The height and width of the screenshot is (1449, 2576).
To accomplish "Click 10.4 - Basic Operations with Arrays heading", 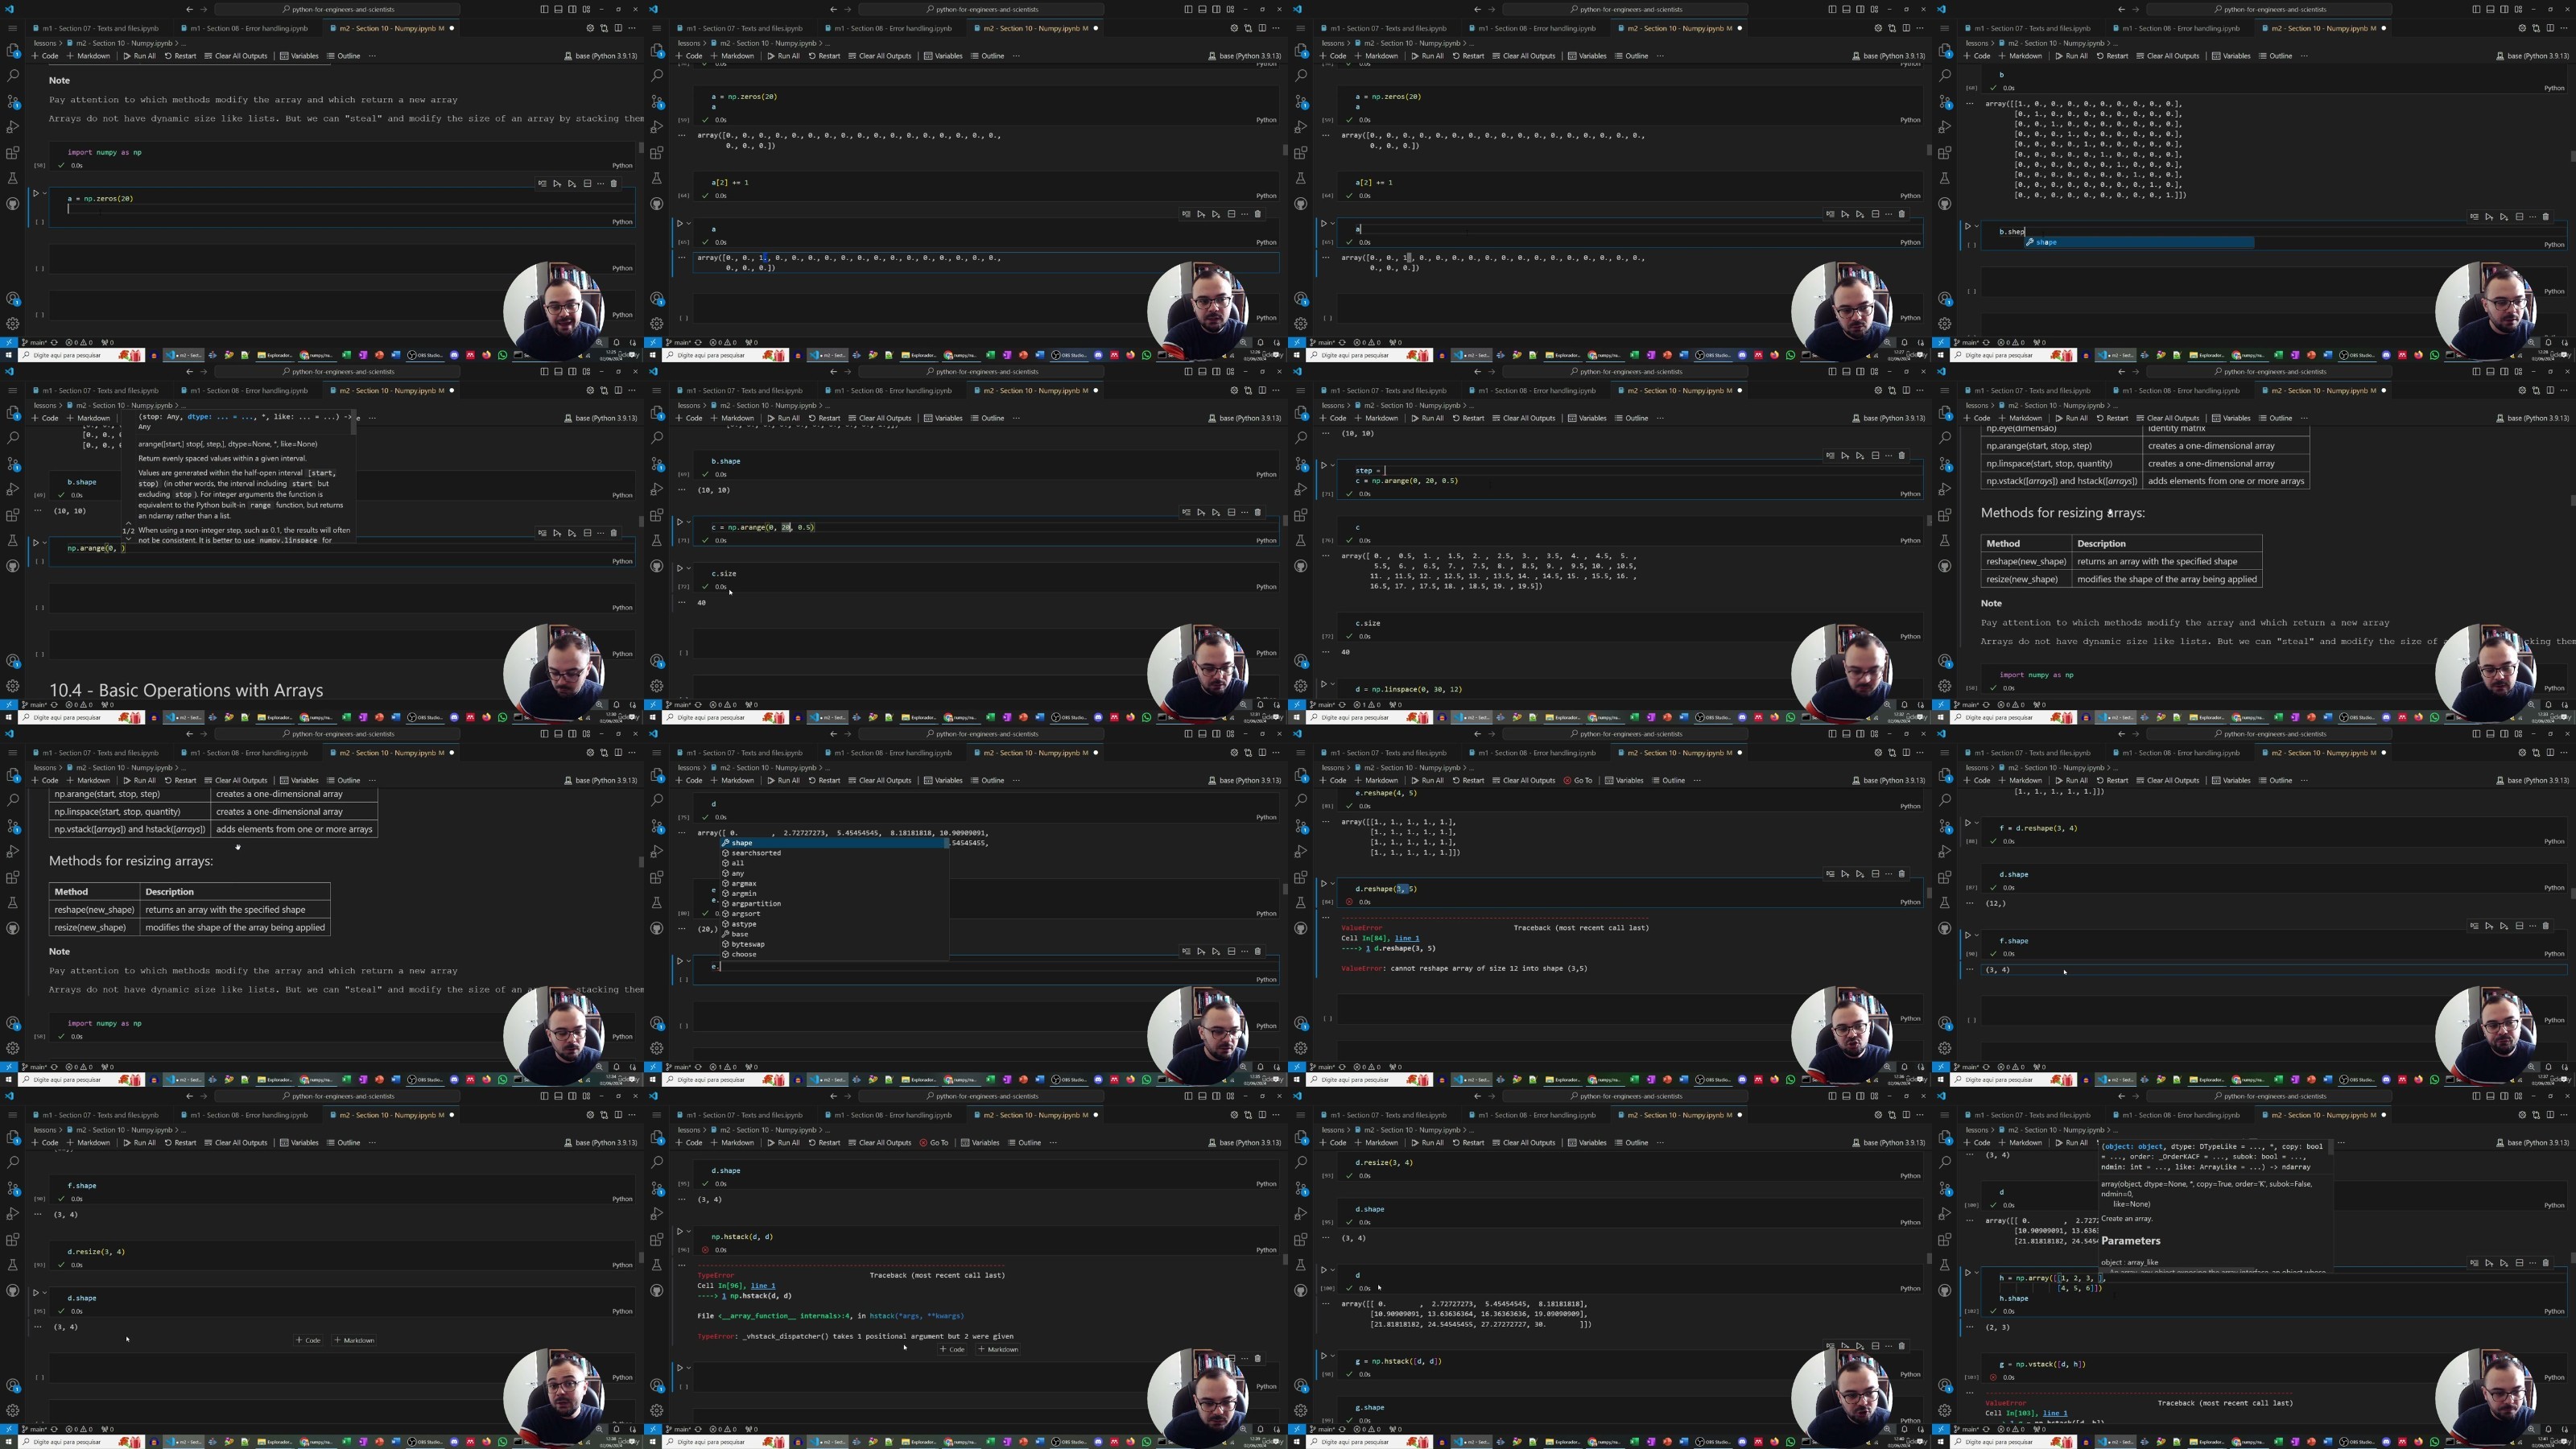I will [x=186, y=690].
